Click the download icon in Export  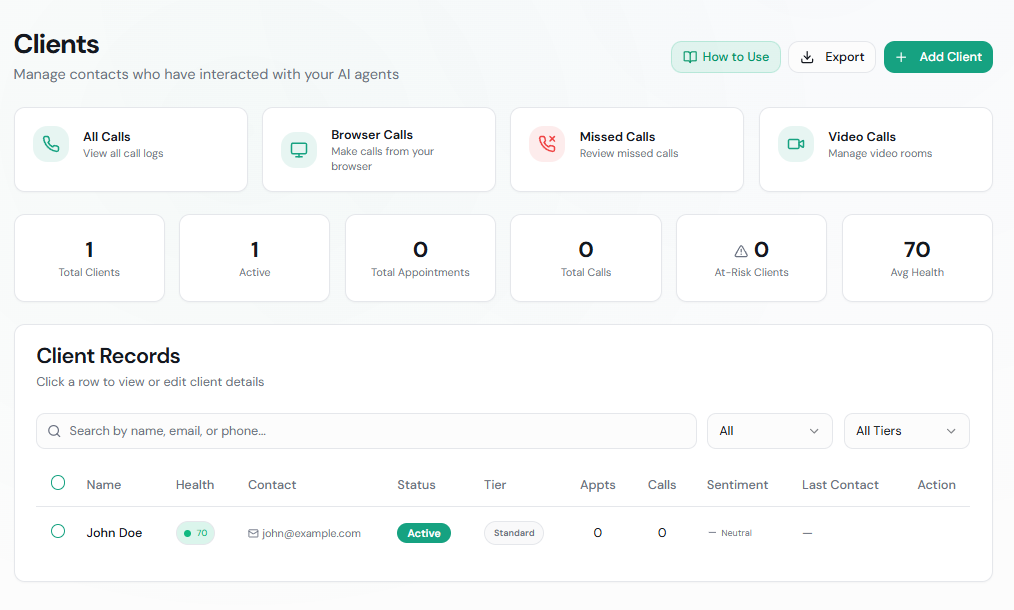coord(807,57)
